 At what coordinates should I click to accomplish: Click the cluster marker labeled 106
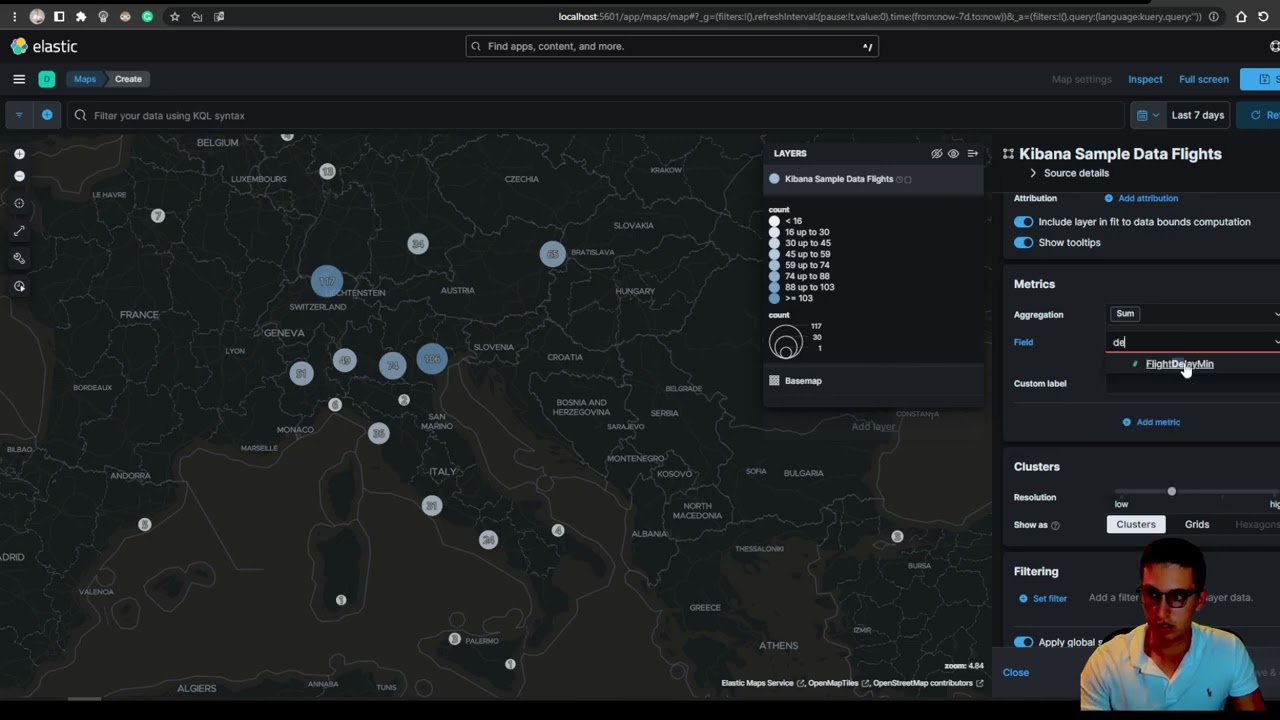(x=432, y=359)
